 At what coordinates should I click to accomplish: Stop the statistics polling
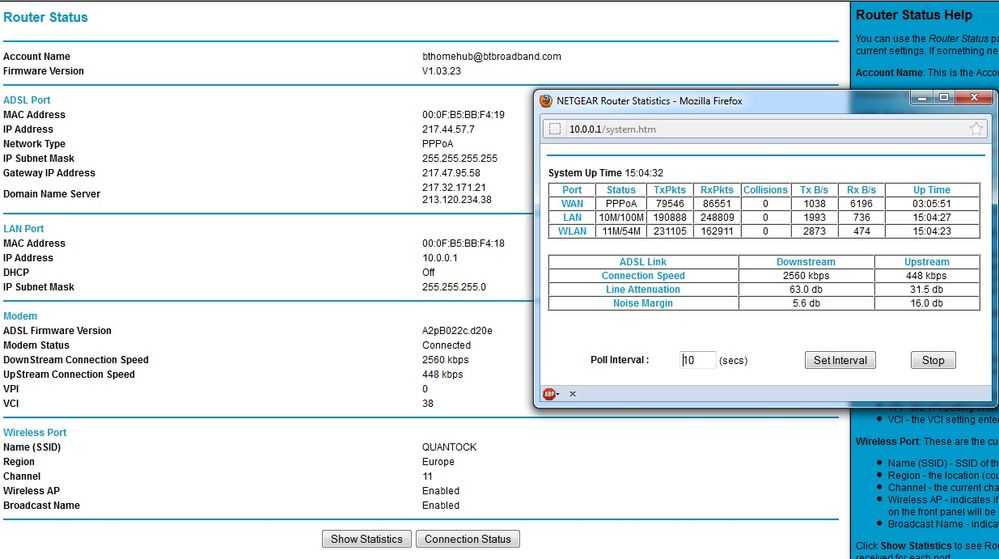pos(933,360)
